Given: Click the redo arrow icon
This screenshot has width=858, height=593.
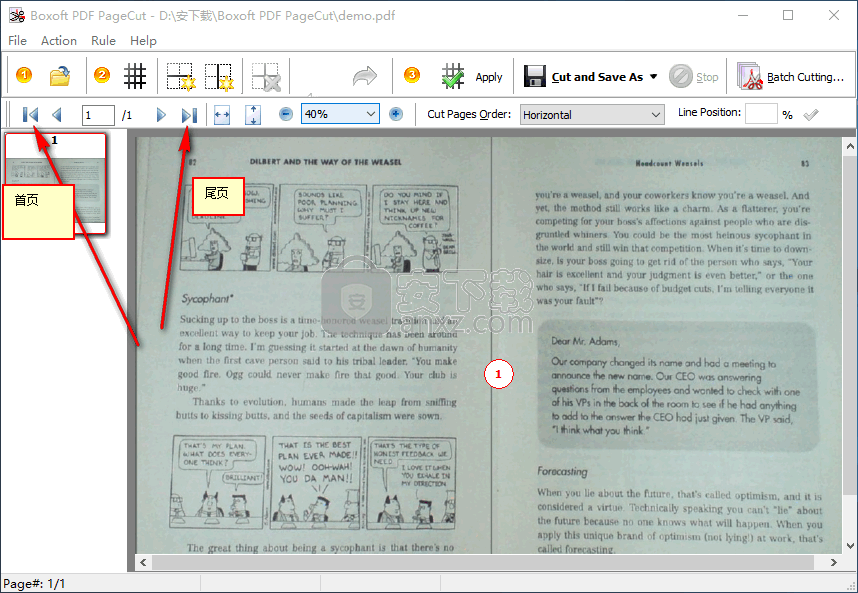Looking at the screenshot, I should pyautogui.click(x=364, y=76).
